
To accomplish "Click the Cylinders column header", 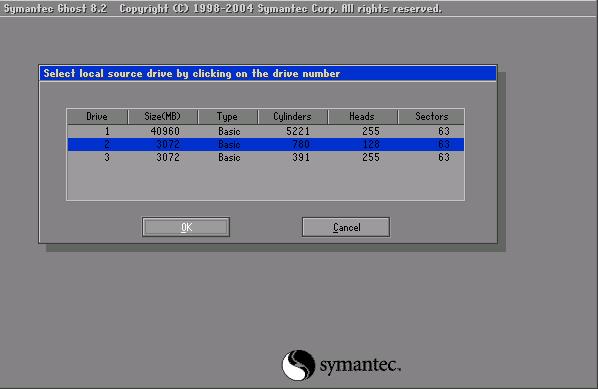I will pyautogui.click(x=293, y=116).
